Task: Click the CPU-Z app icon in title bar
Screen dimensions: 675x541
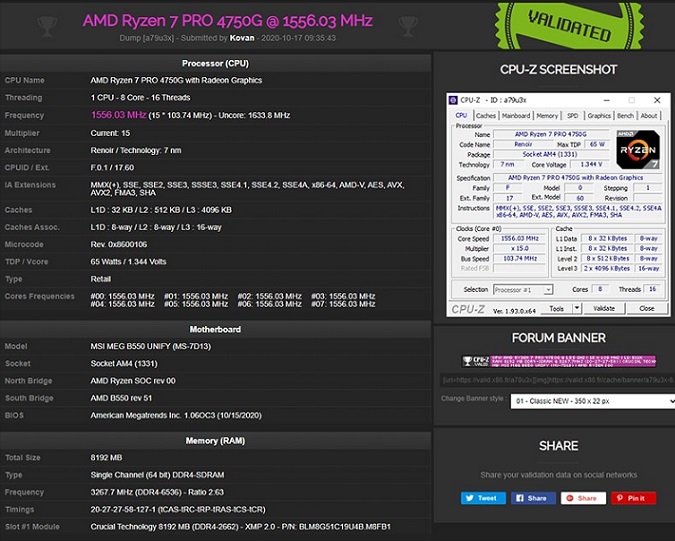Action: (453, 100)
